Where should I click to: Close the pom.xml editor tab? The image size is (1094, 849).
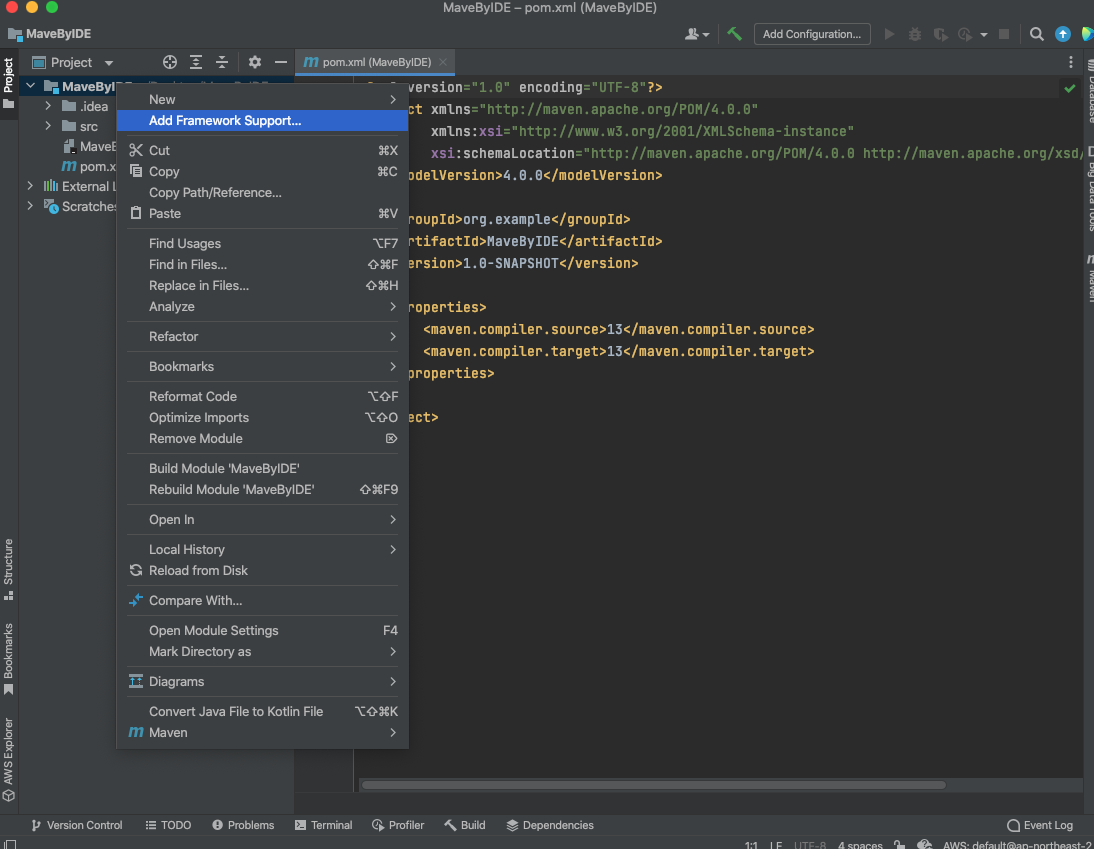pyautogui.click(x=442, y=62)
